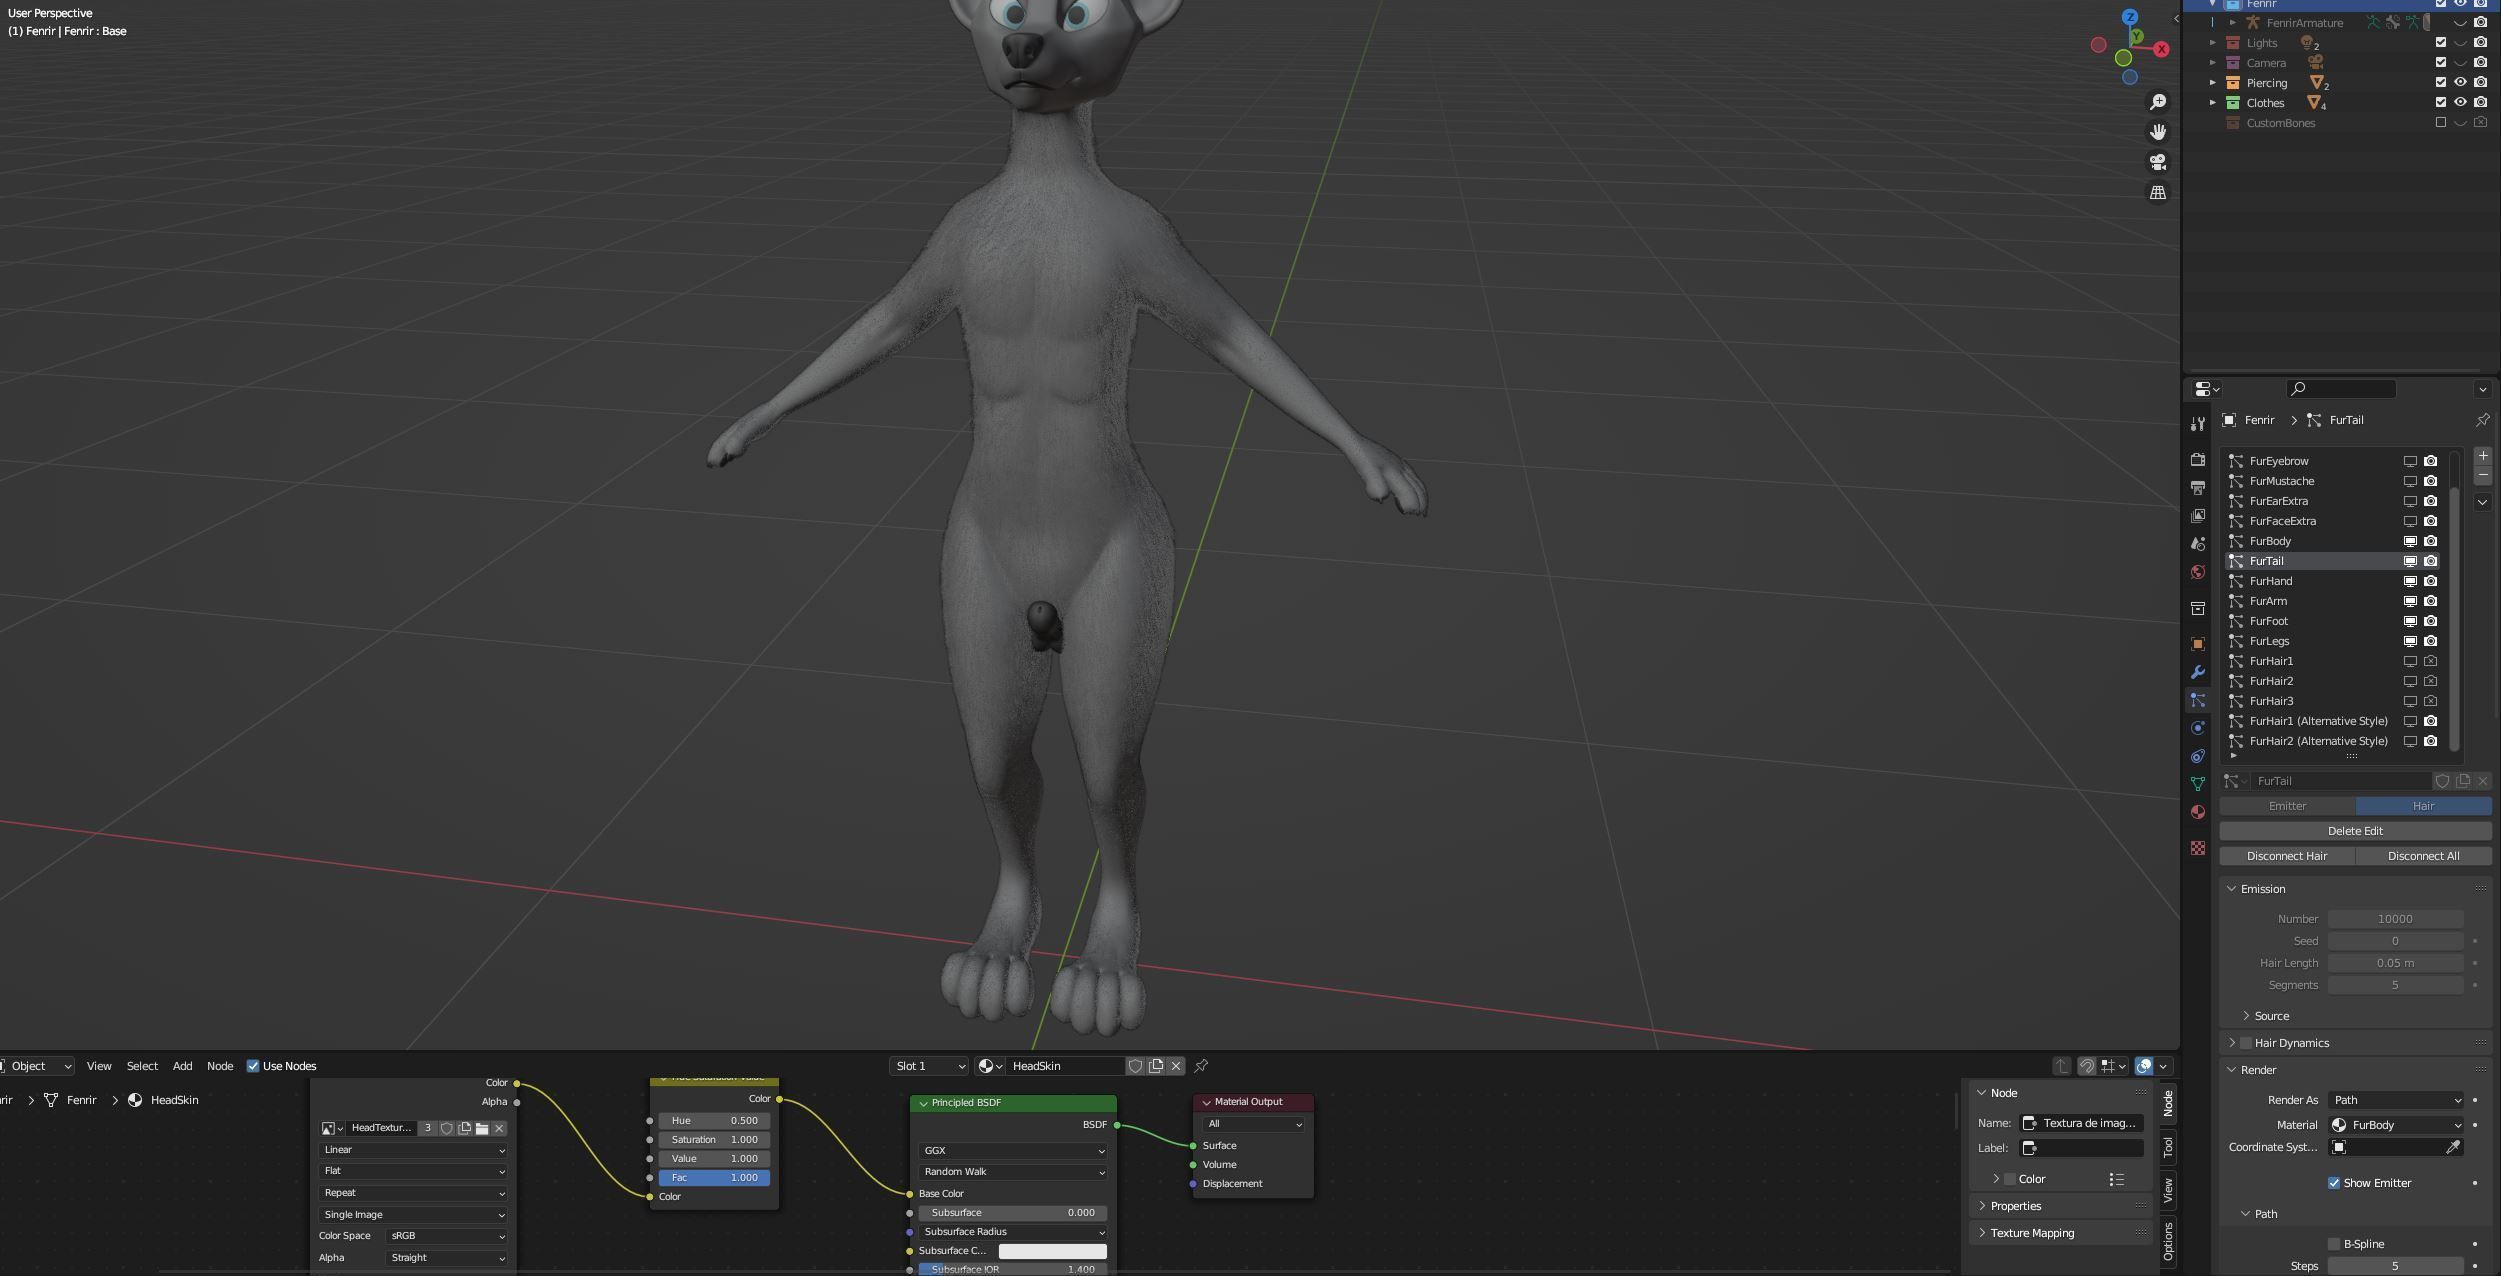Expand the Texture Mapping panel
The height and width of the screenshot is (1276, 2501).
tap(1982, 1233)
